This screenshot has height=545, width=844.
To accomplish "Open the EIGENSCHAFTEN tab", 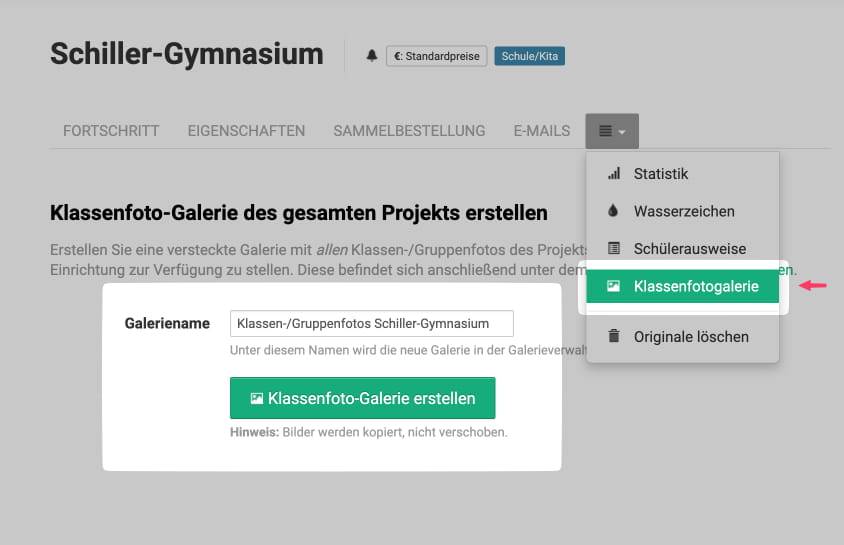I will (246, 131).
